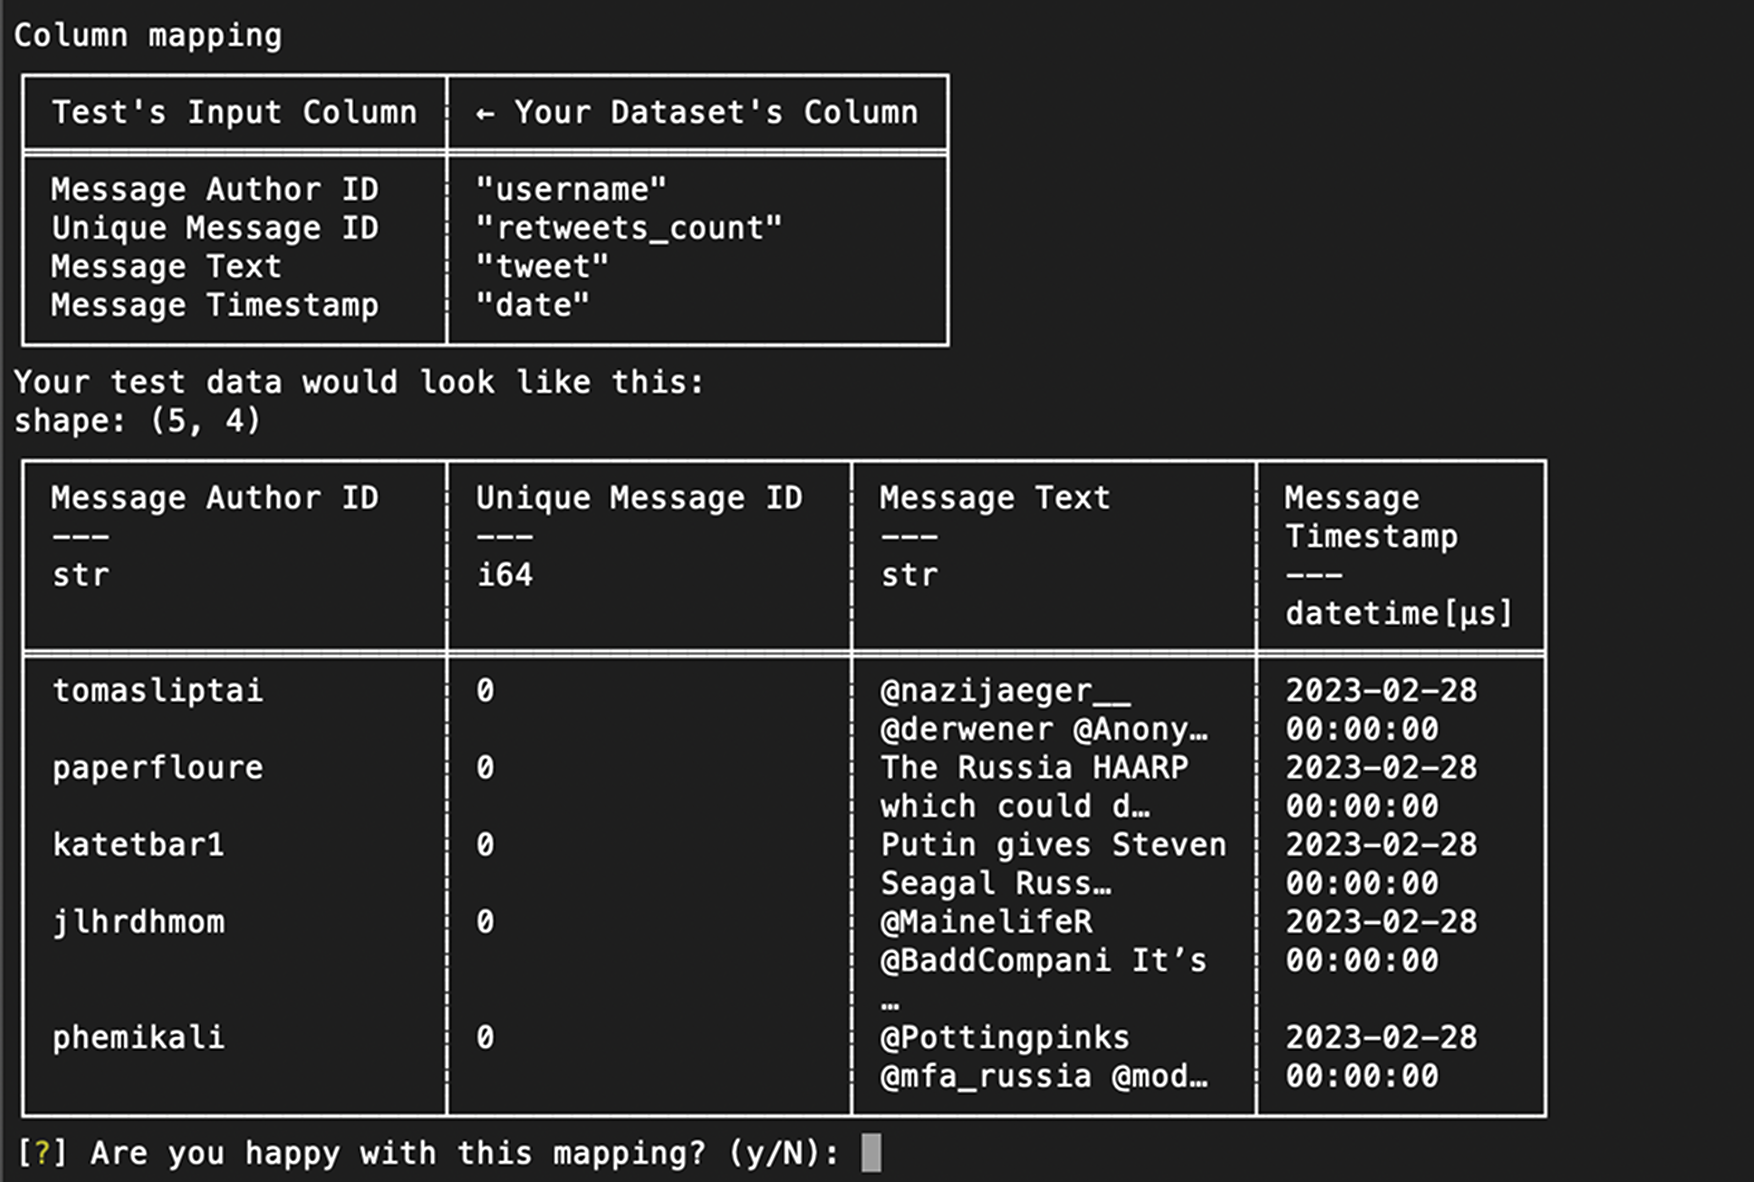Click the "tweet" dataset column value
This screenshot has width=1754, height=1182.
pos(542,267)
